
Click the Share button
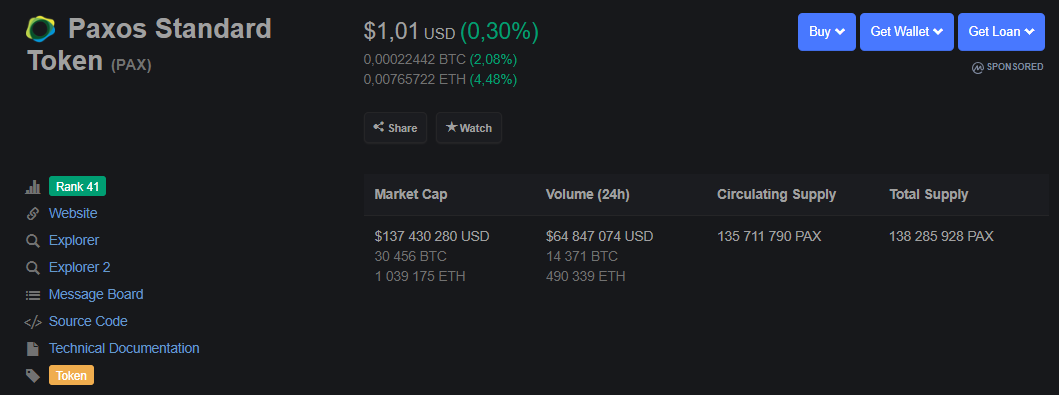[395, 128]
